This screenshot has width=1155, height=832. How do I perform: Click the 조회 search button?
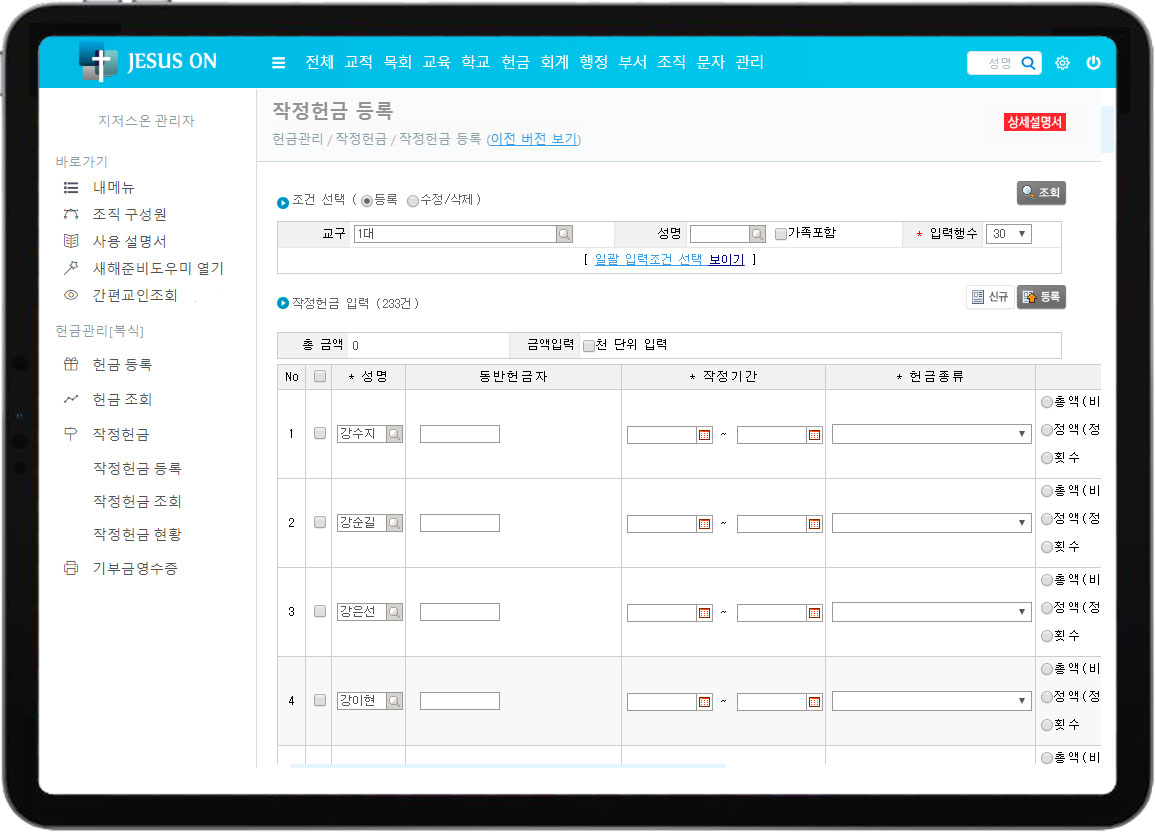[1041, 193]
